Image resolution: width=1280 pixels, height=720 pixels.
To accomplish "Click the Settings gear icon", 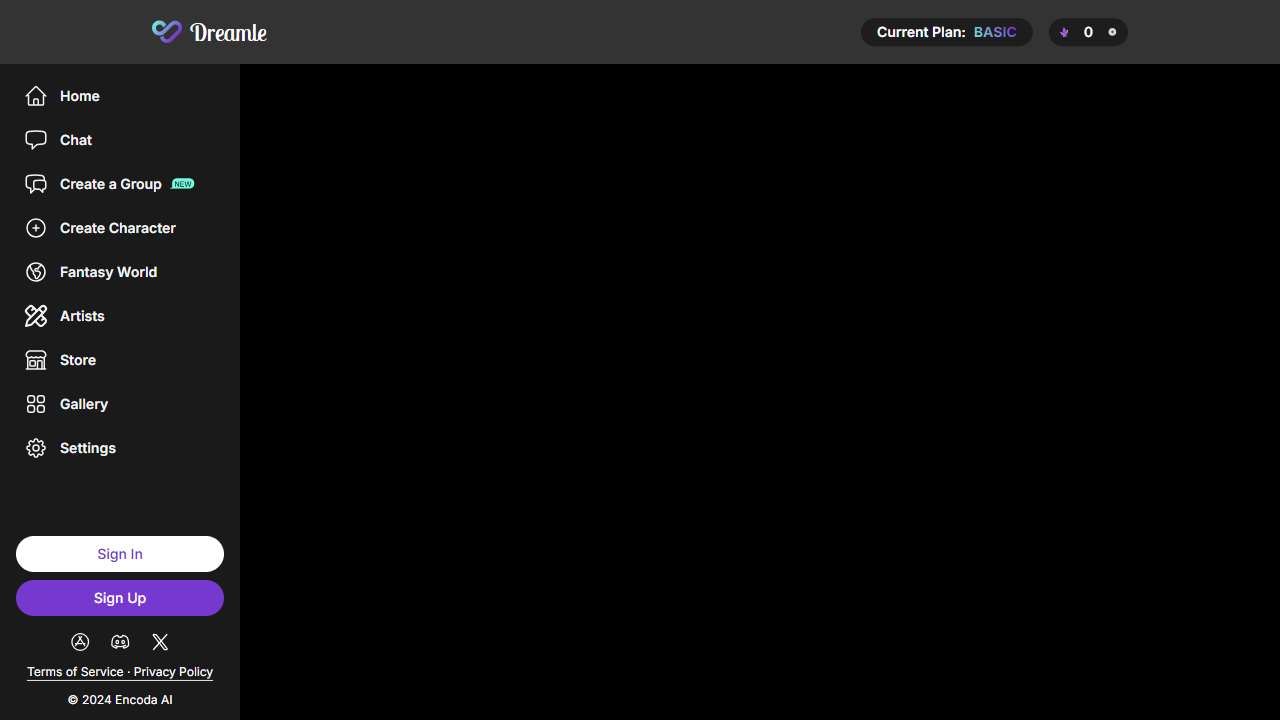I will (36, 448).
